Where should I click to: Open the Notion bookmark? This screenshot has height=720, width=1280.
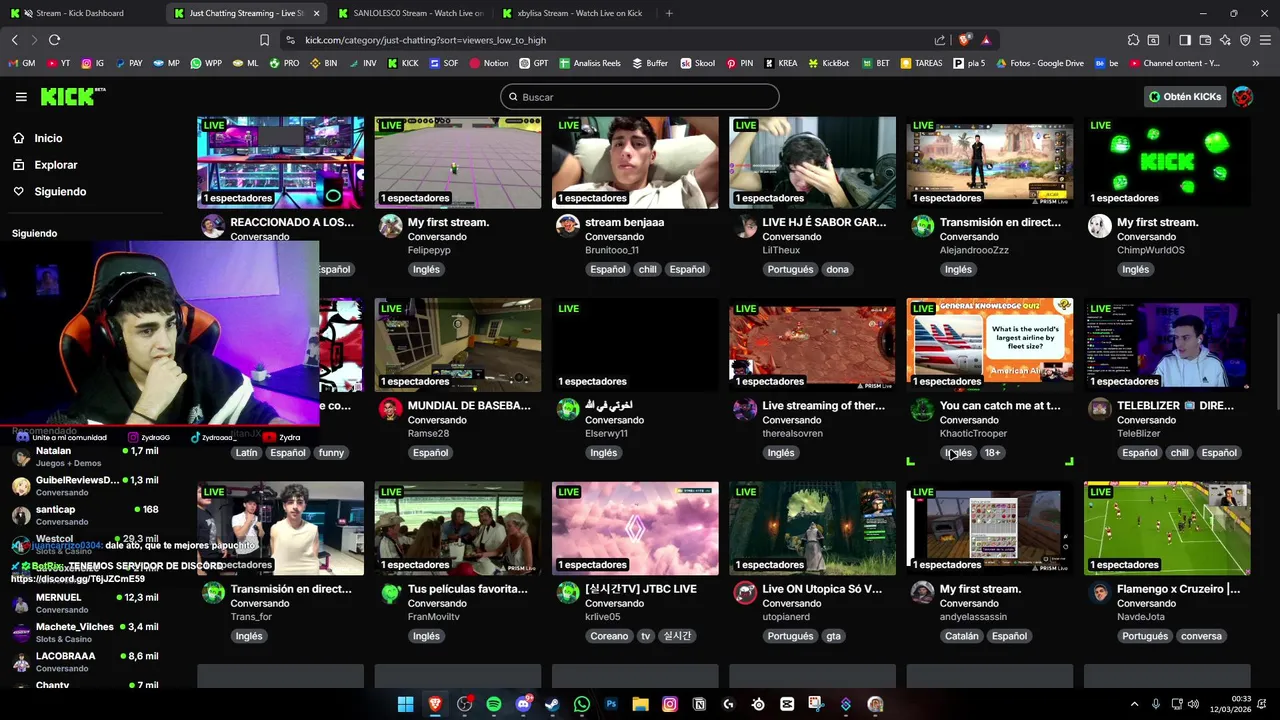point(489,63)
